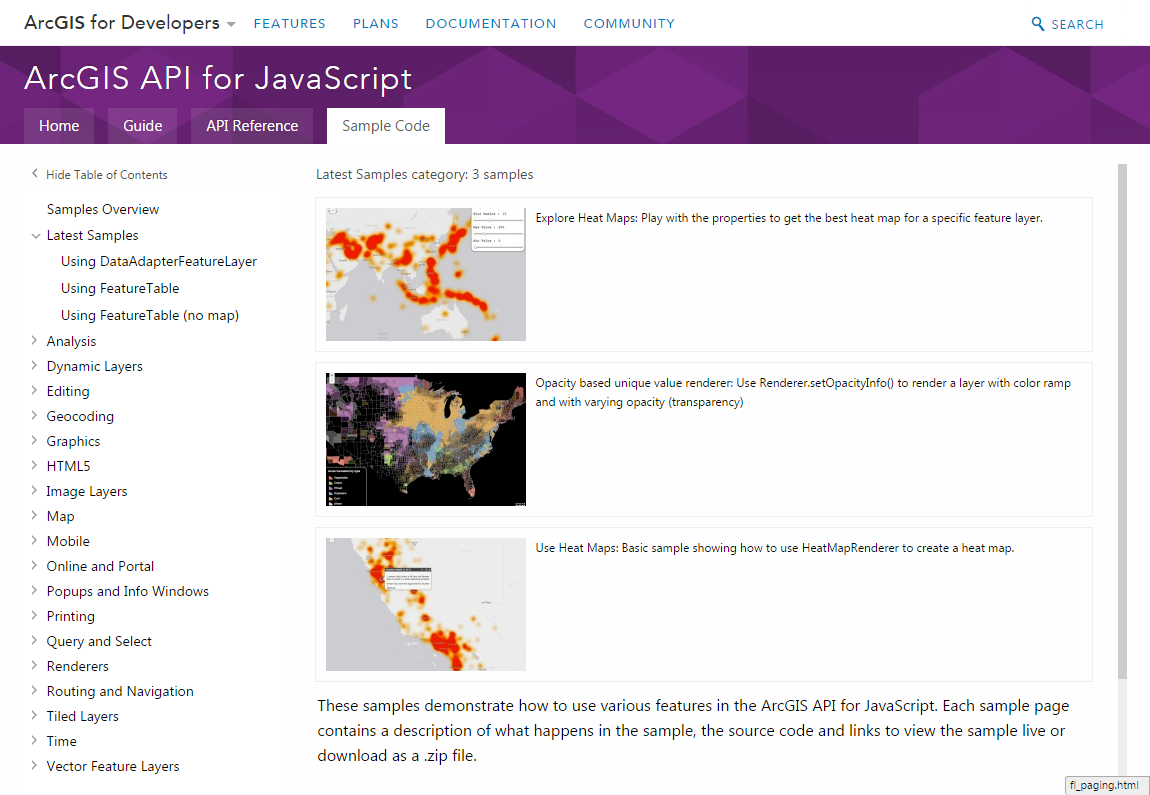Expand the Editing category
Image resolution: width=1150 pixels, height=795 pixels.
tap(34, 390)
